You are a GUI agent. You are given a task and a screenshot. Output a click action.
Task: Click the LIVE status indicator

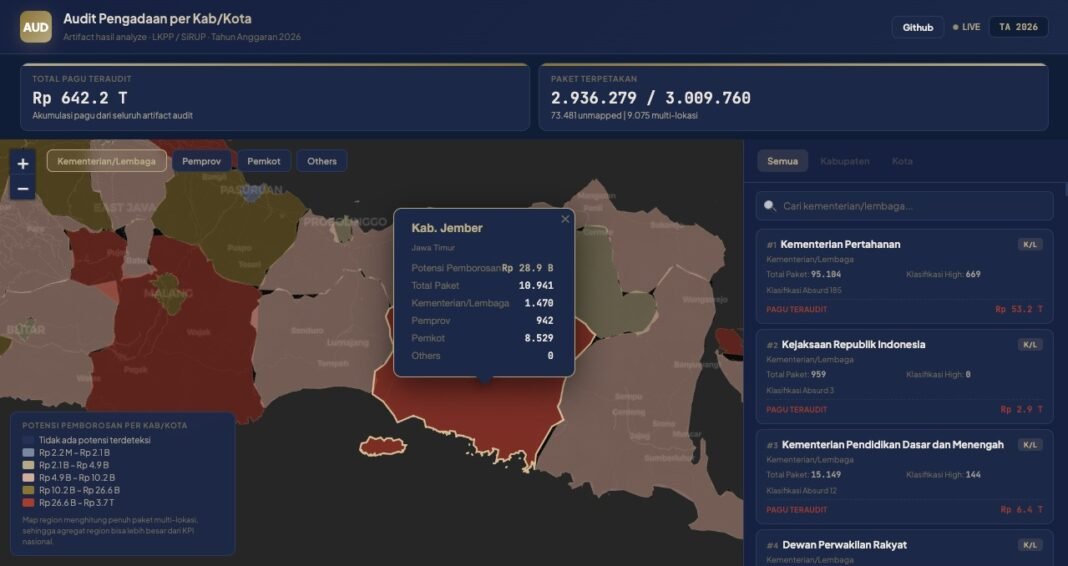pos(966,27)
